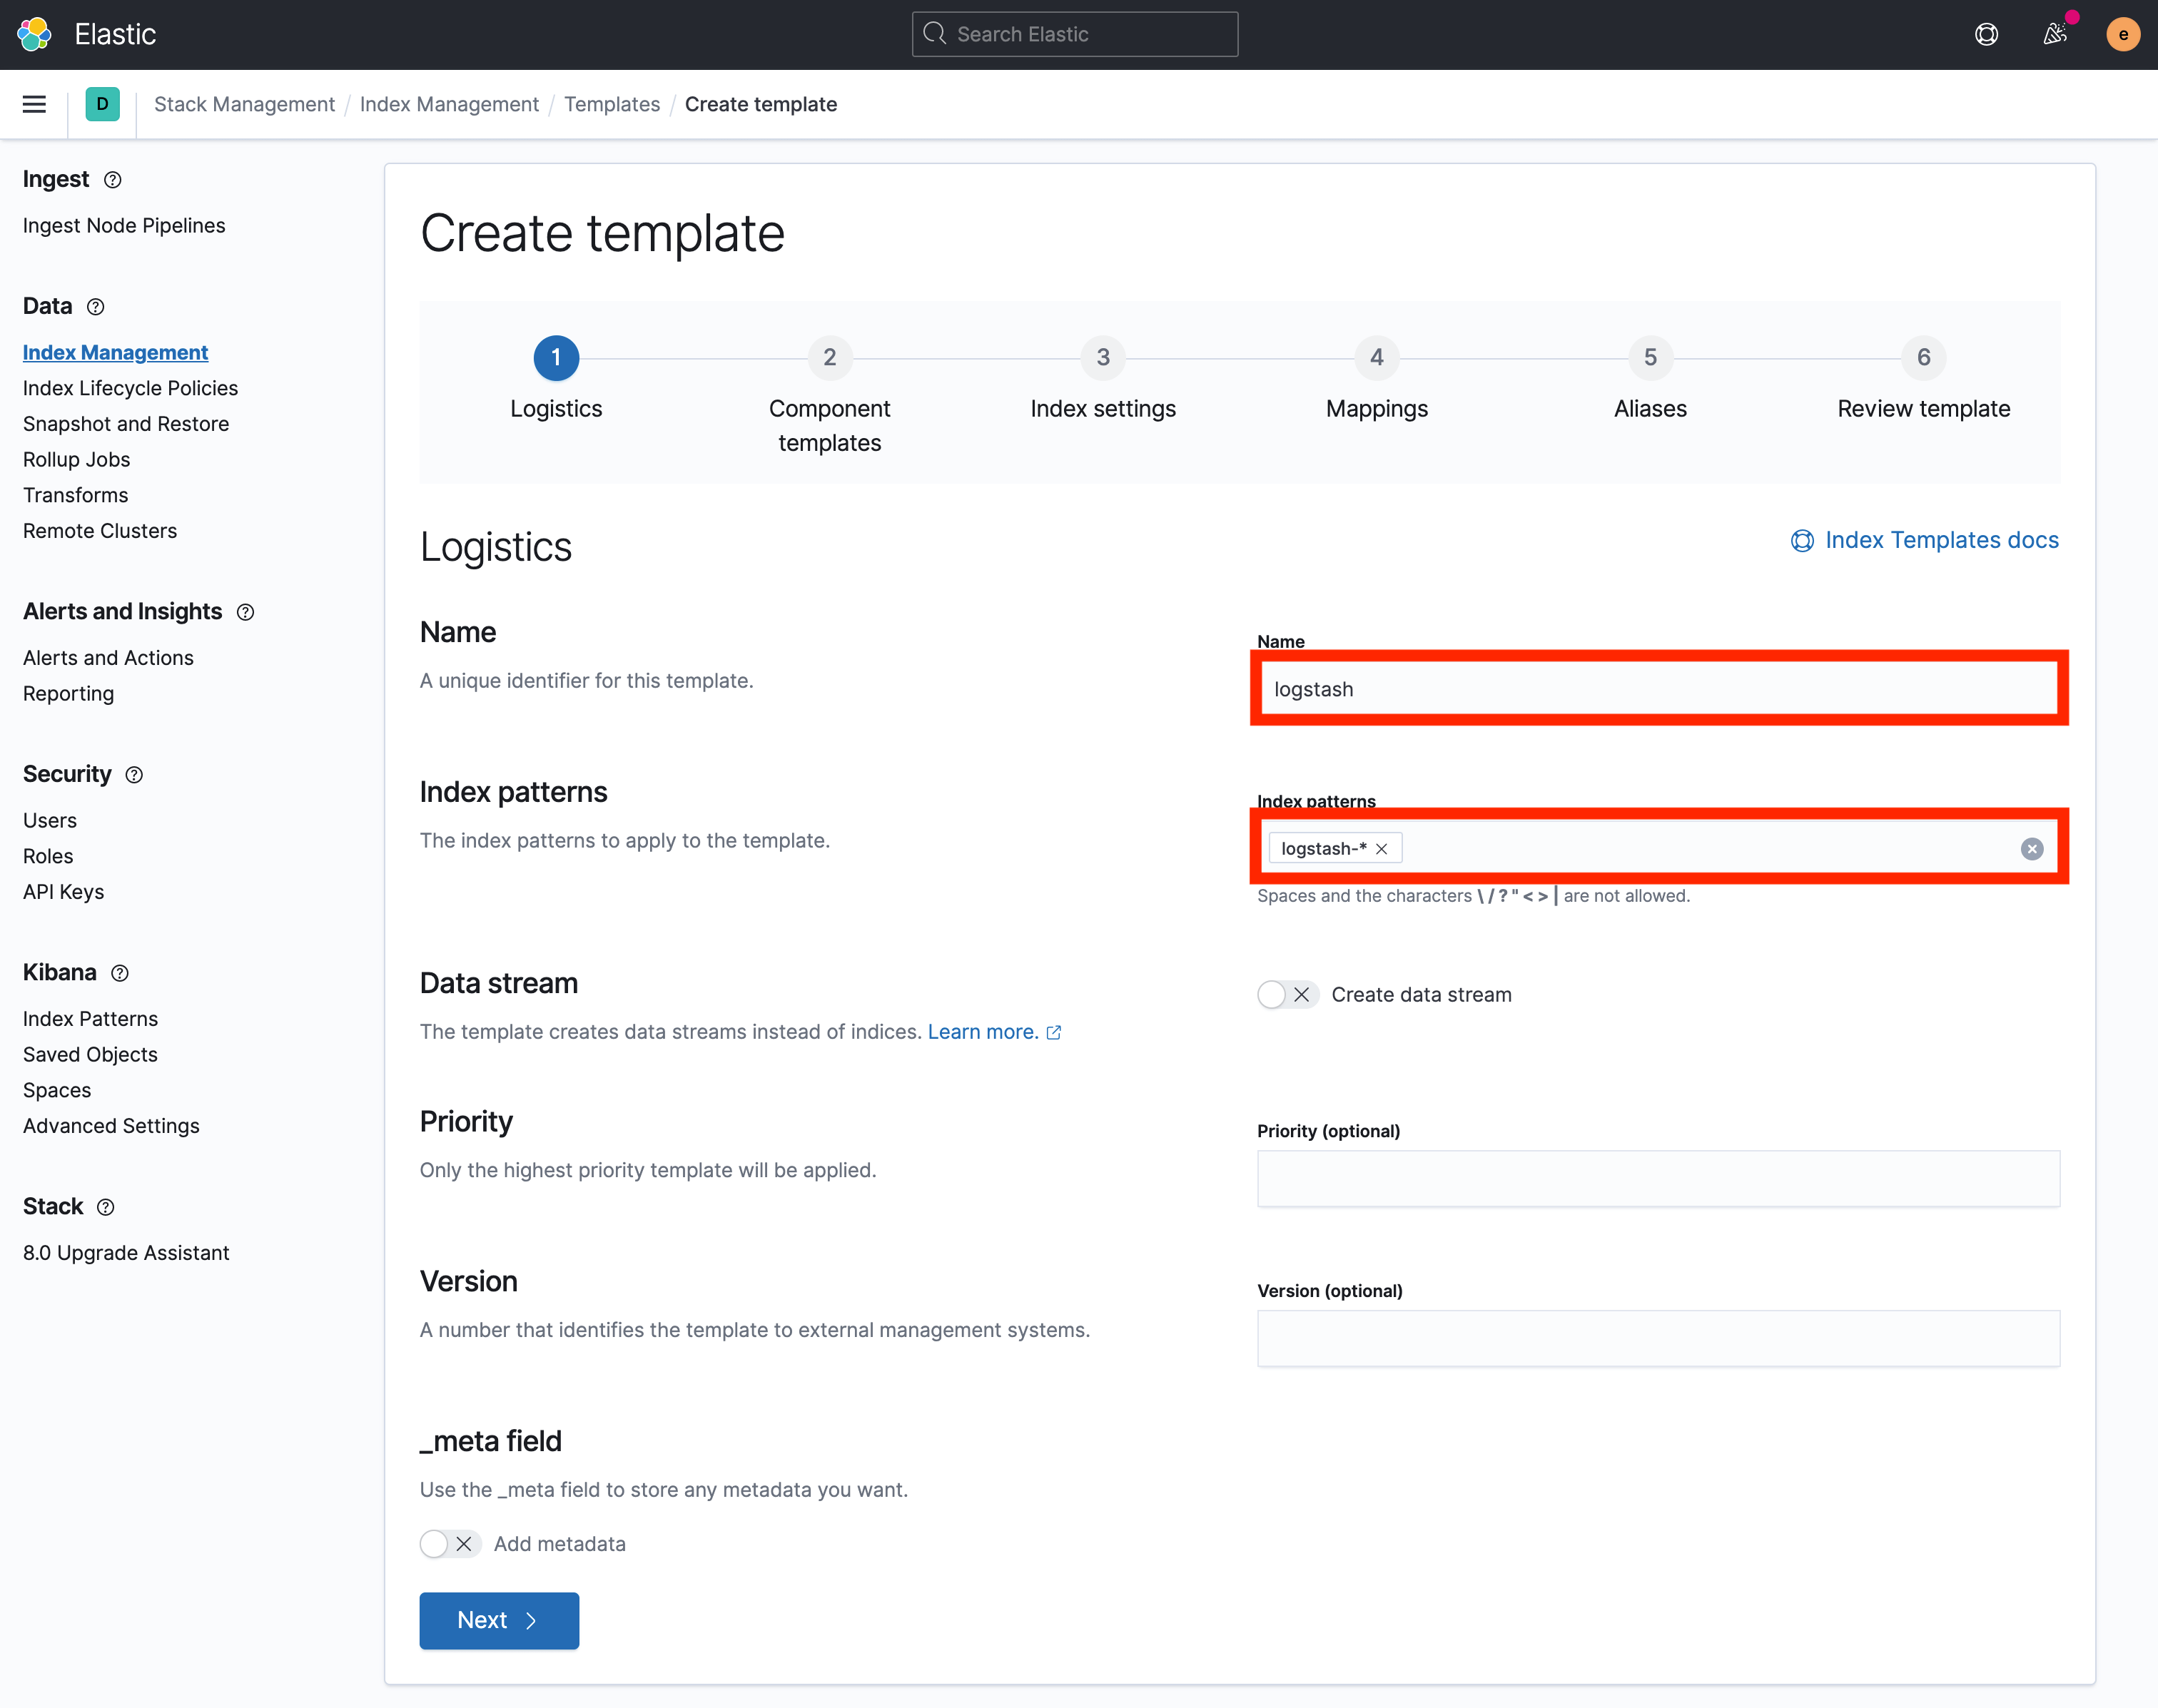
Task: Open Roles under Security
Action: [48, 857]
